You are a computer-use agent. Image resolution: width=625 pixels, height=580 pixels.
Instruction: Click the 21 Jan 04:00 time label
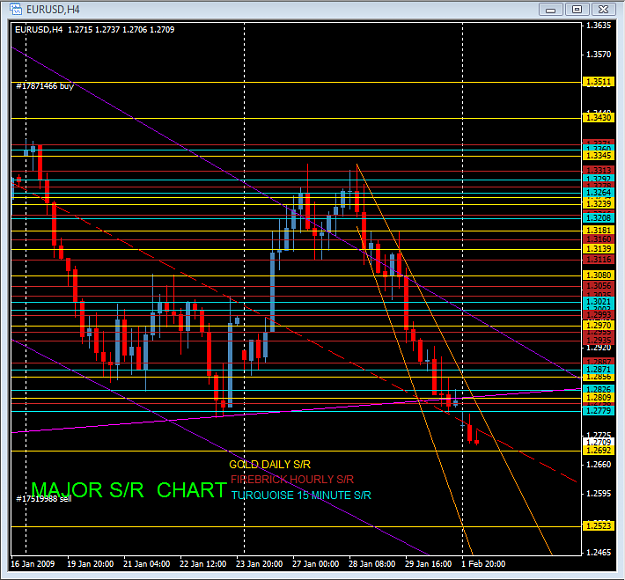coord(146,564)
